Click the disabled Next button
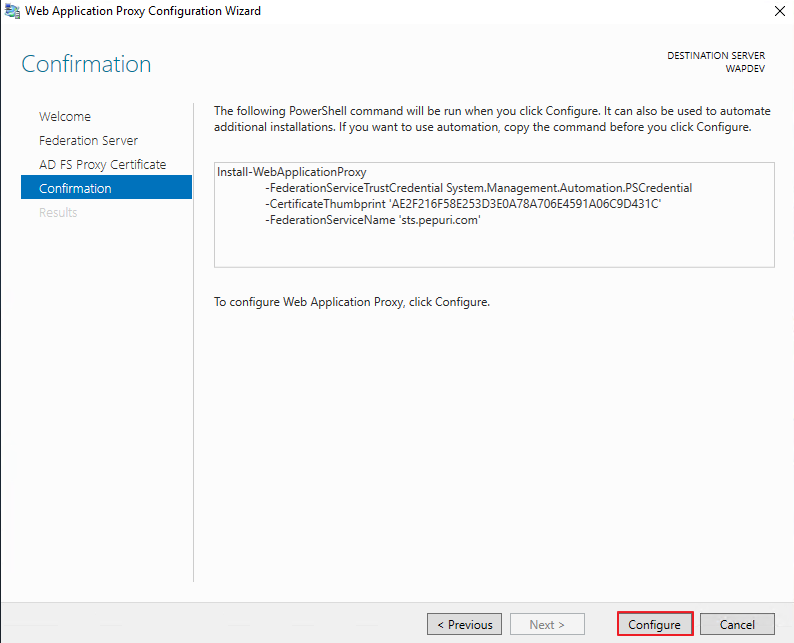The image size is (794, 643). 547,624
